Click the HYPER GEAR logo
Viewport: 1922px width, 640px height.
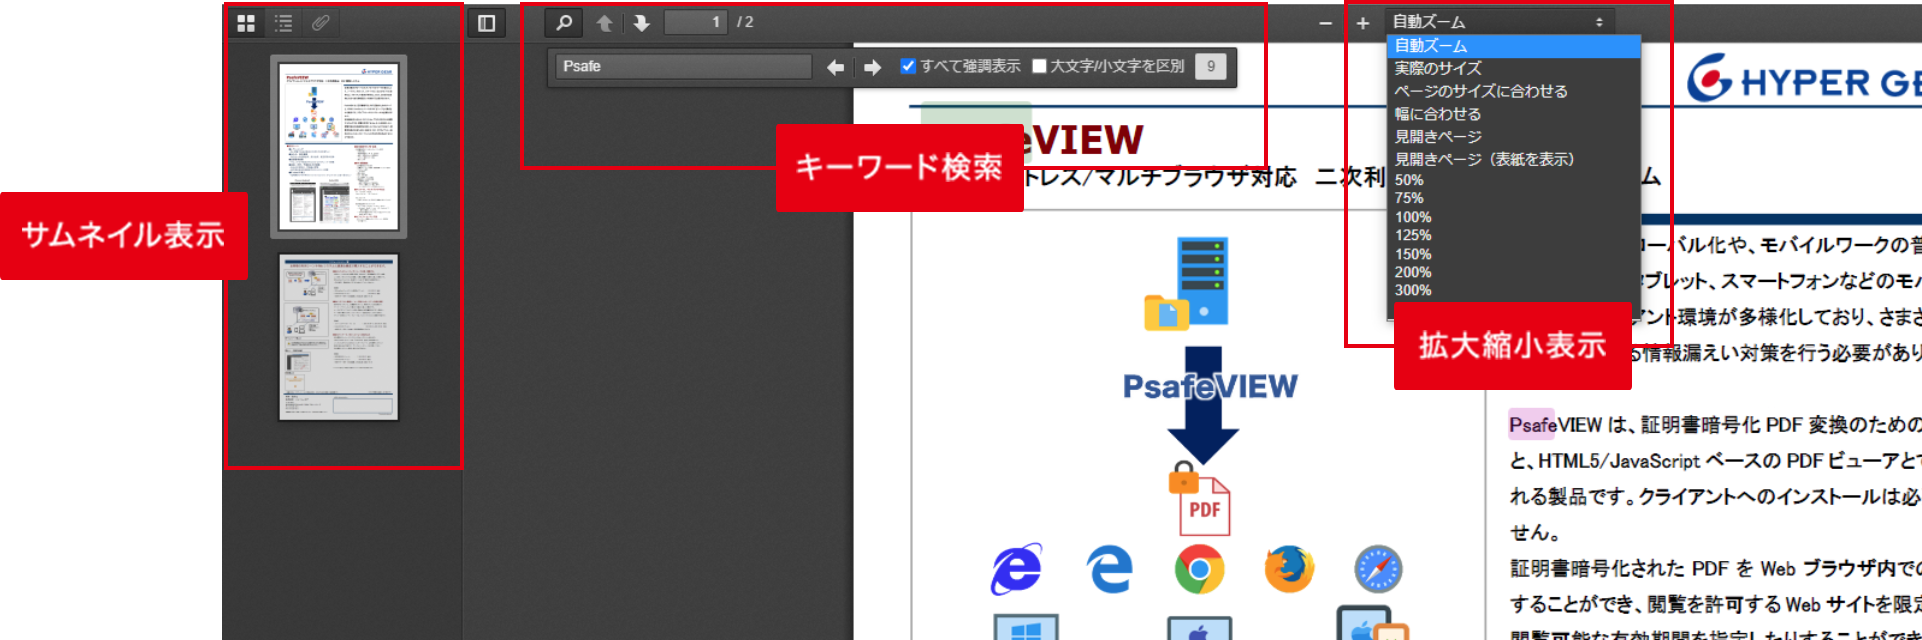(1804, 78)
